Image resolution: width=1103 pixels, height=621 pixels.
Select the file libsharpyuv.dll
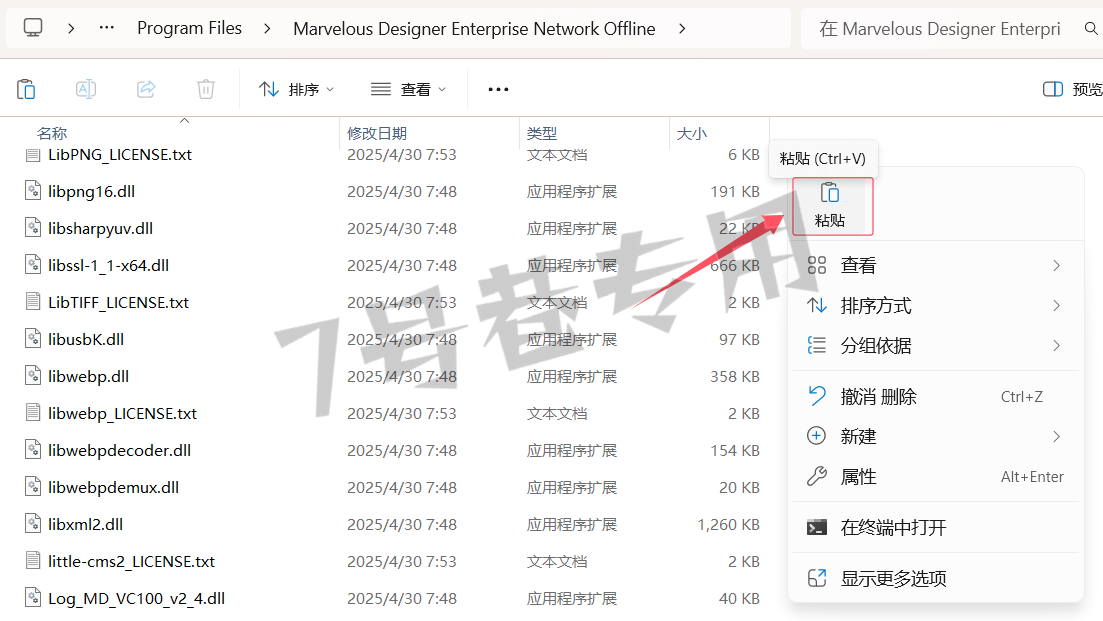click(x=101, y=229)
